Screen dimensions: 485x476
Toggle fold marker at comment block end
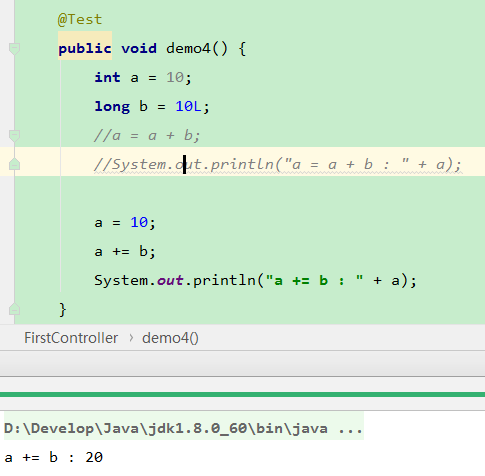[14, 164]
